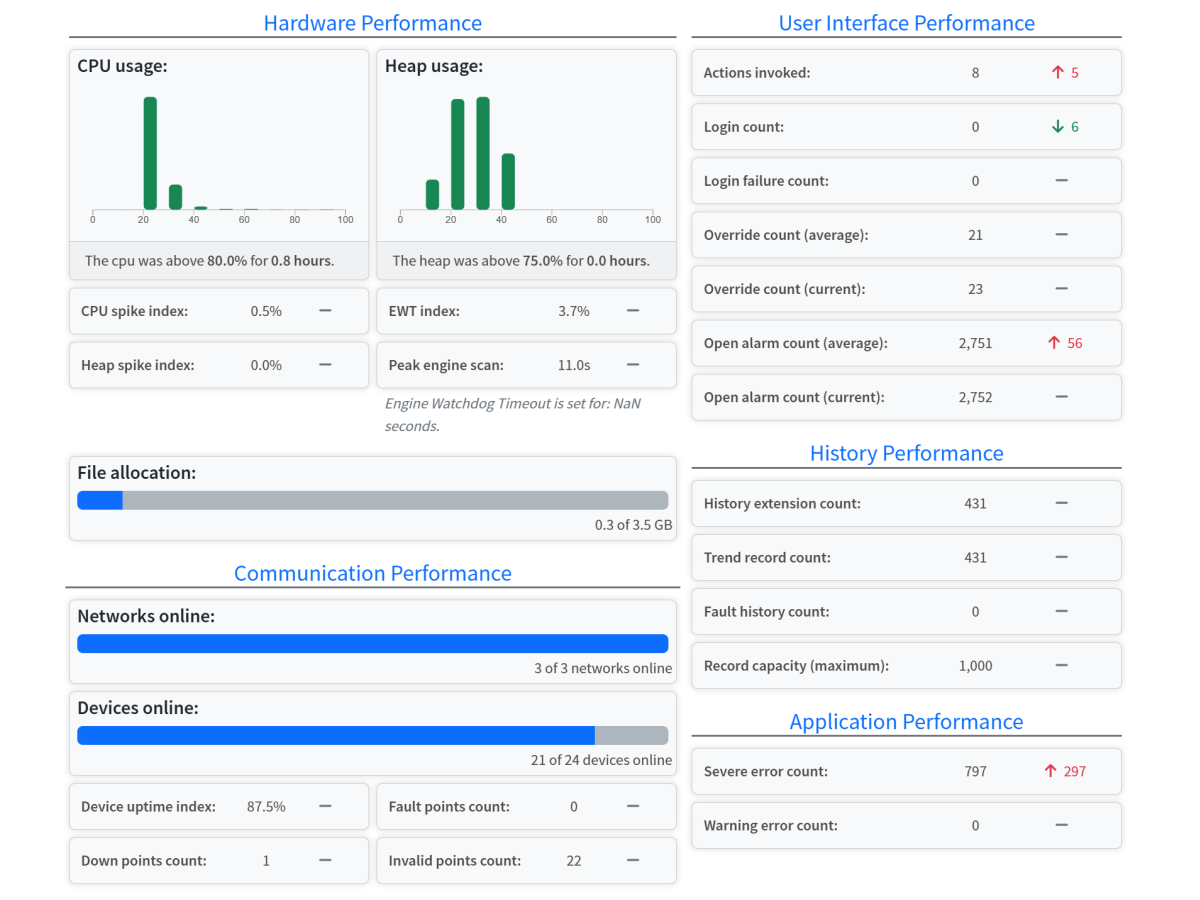The width and height of the screenshot is (1200, 900).
Task: Click the Networks online progress bar
Action: click(372, 644)
